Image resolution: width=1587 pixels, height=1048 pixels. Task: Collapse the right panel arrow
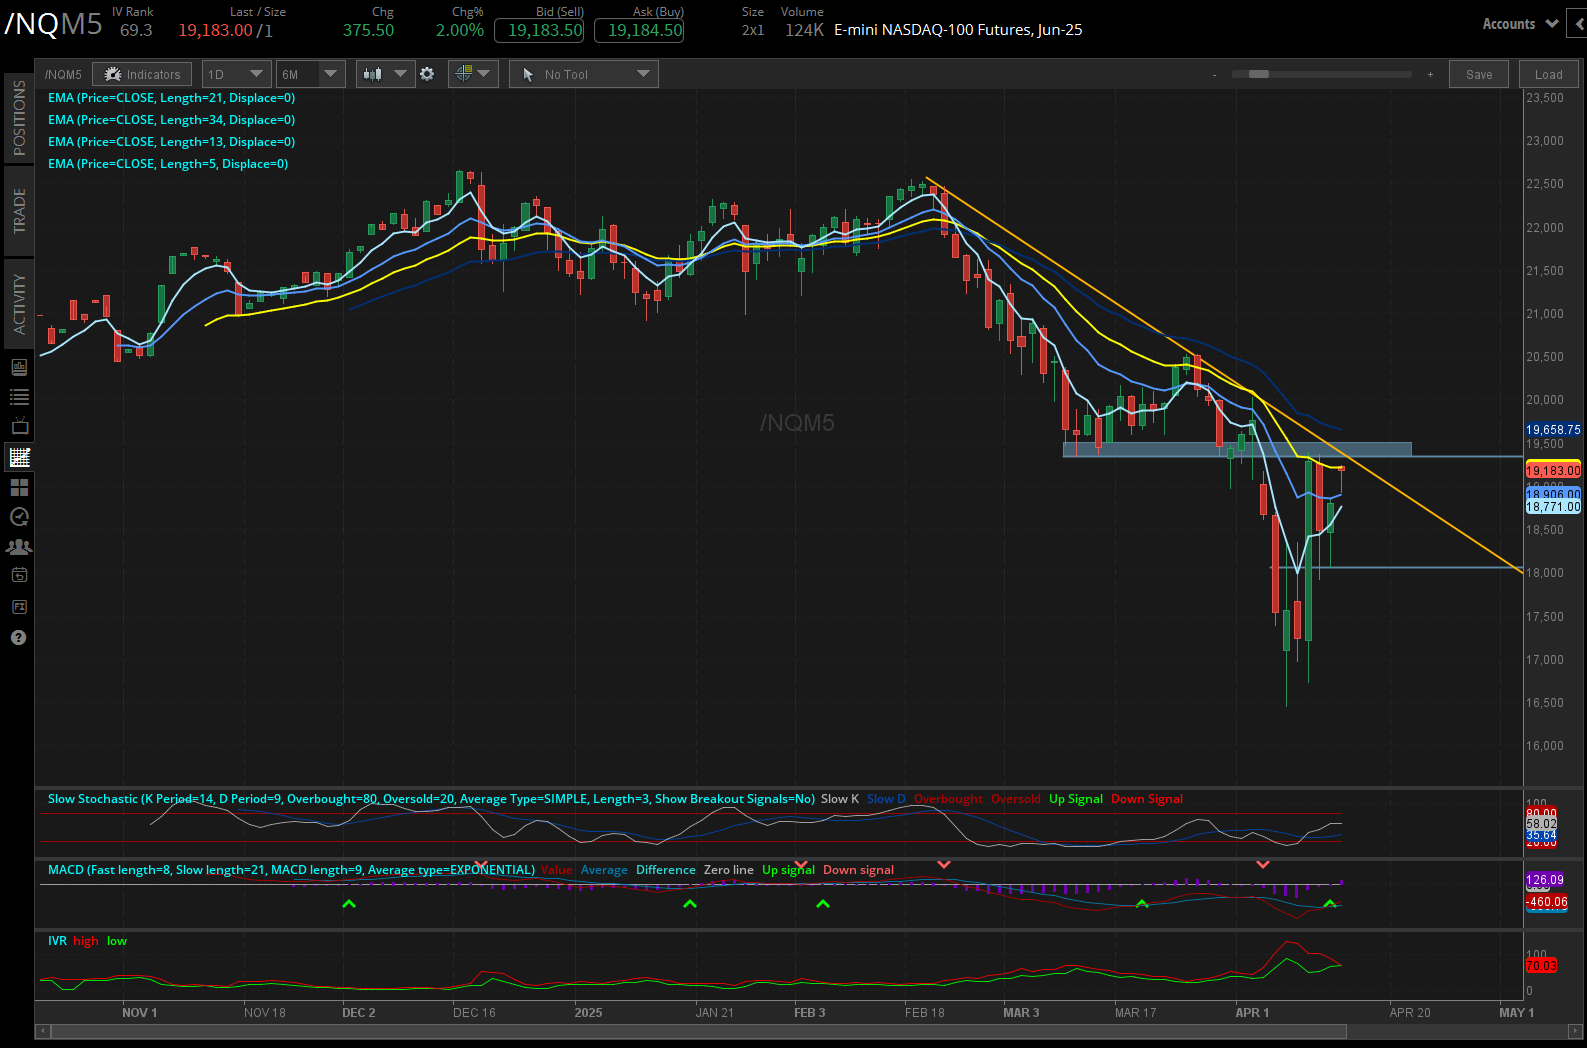pyautogui.click(x=1579, y=24)
